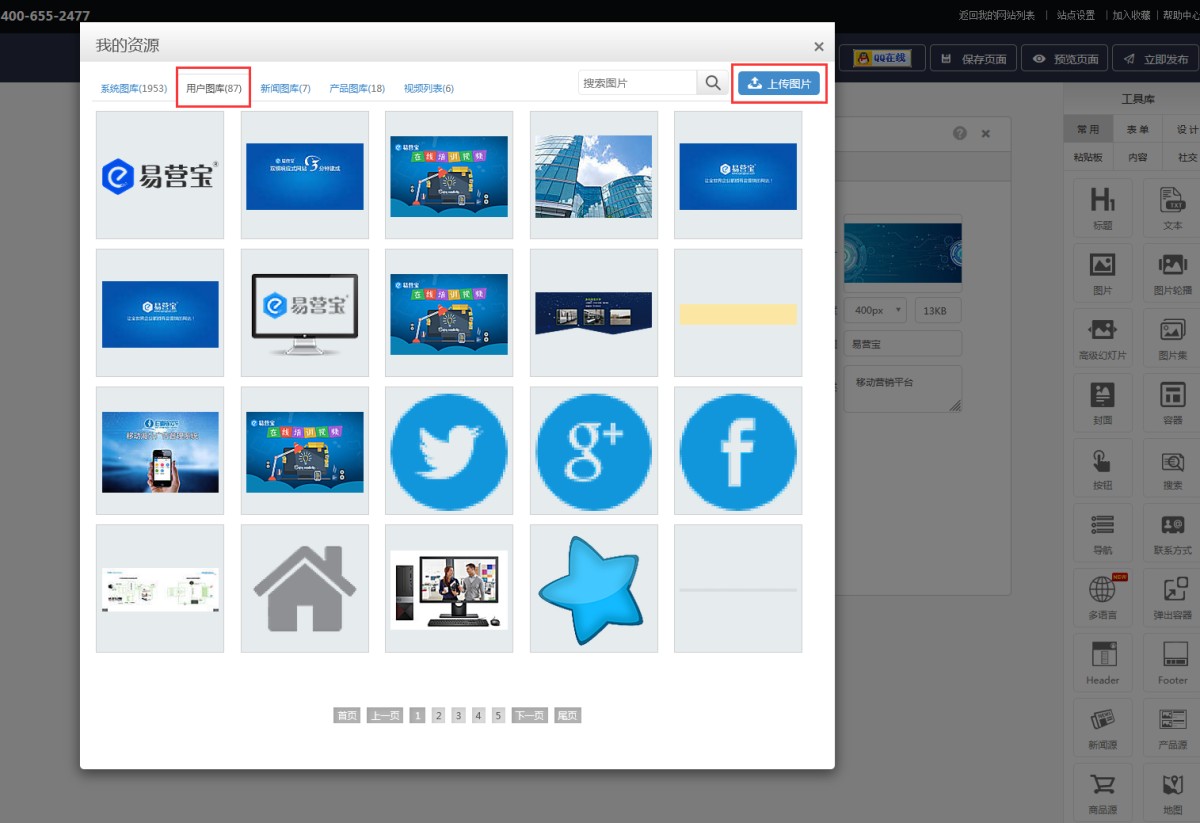Add the 封面 cover component
The height and width of the screenshot is (823, 1200).
coord(1102,403)
